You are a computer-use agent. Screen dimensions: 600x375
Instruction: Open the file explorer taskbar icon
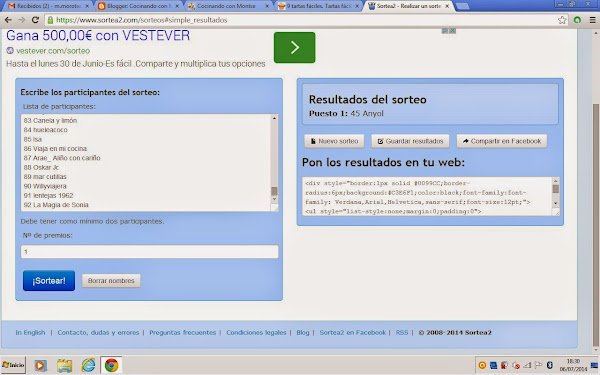pyautogui.click(x=64, y=365)
